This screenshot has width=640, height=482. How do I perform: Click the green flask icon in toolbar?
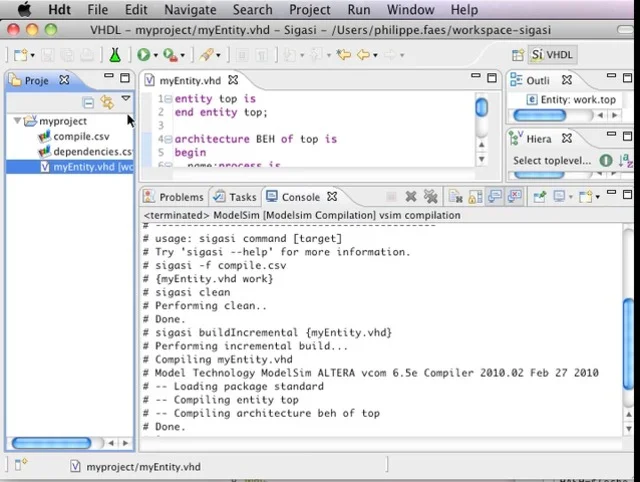115,55
